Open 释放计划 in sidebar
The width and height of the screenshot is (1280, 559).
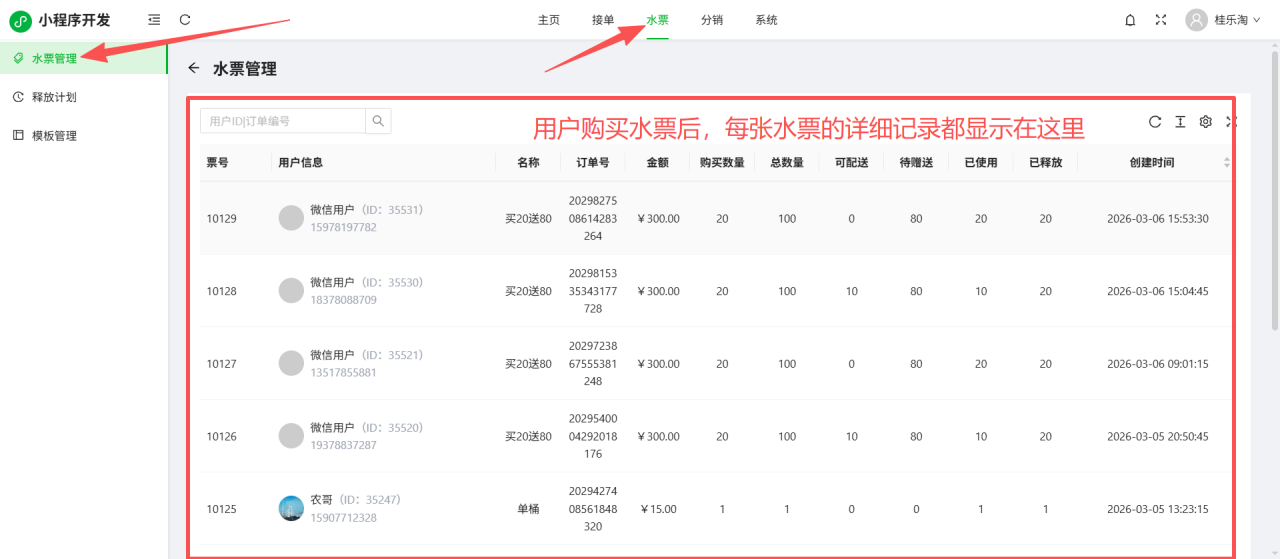coord(54,97)
